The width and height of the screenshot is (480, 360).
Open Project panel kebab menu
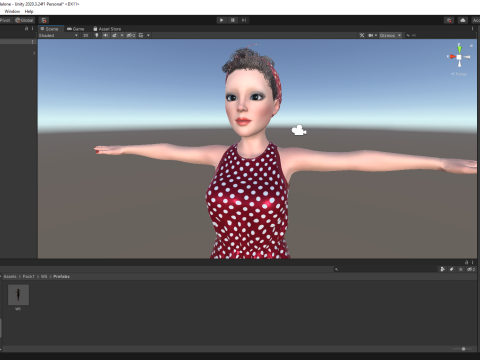coord(472,262)
